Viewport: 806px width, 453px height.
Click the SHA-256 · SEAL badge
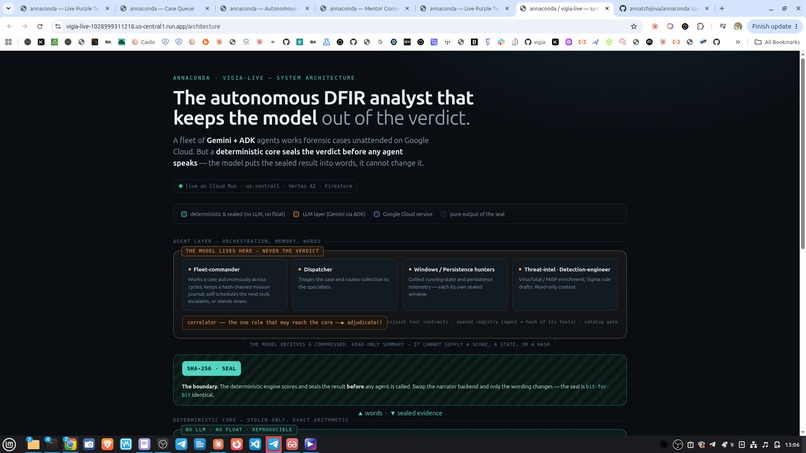[211, 368]
